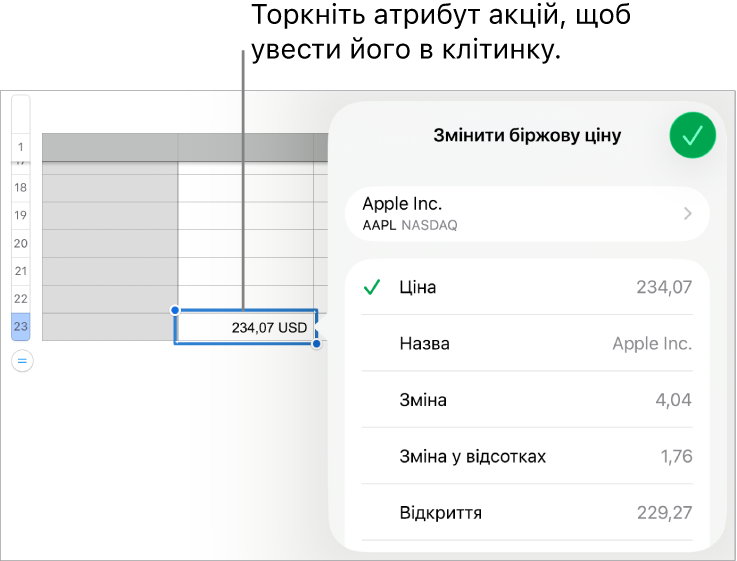Select row 23 header

coord(21,327)
